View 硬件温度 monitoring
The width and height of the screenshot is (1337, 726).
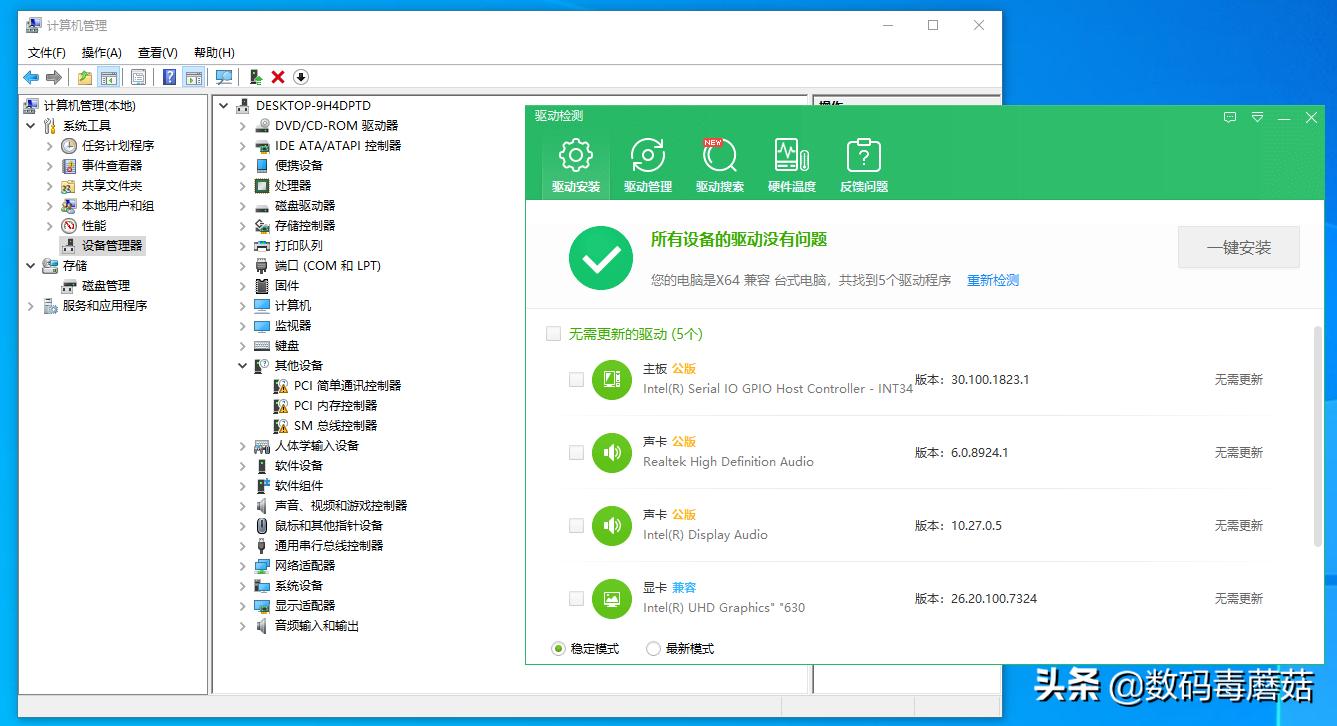click(791, 163)
